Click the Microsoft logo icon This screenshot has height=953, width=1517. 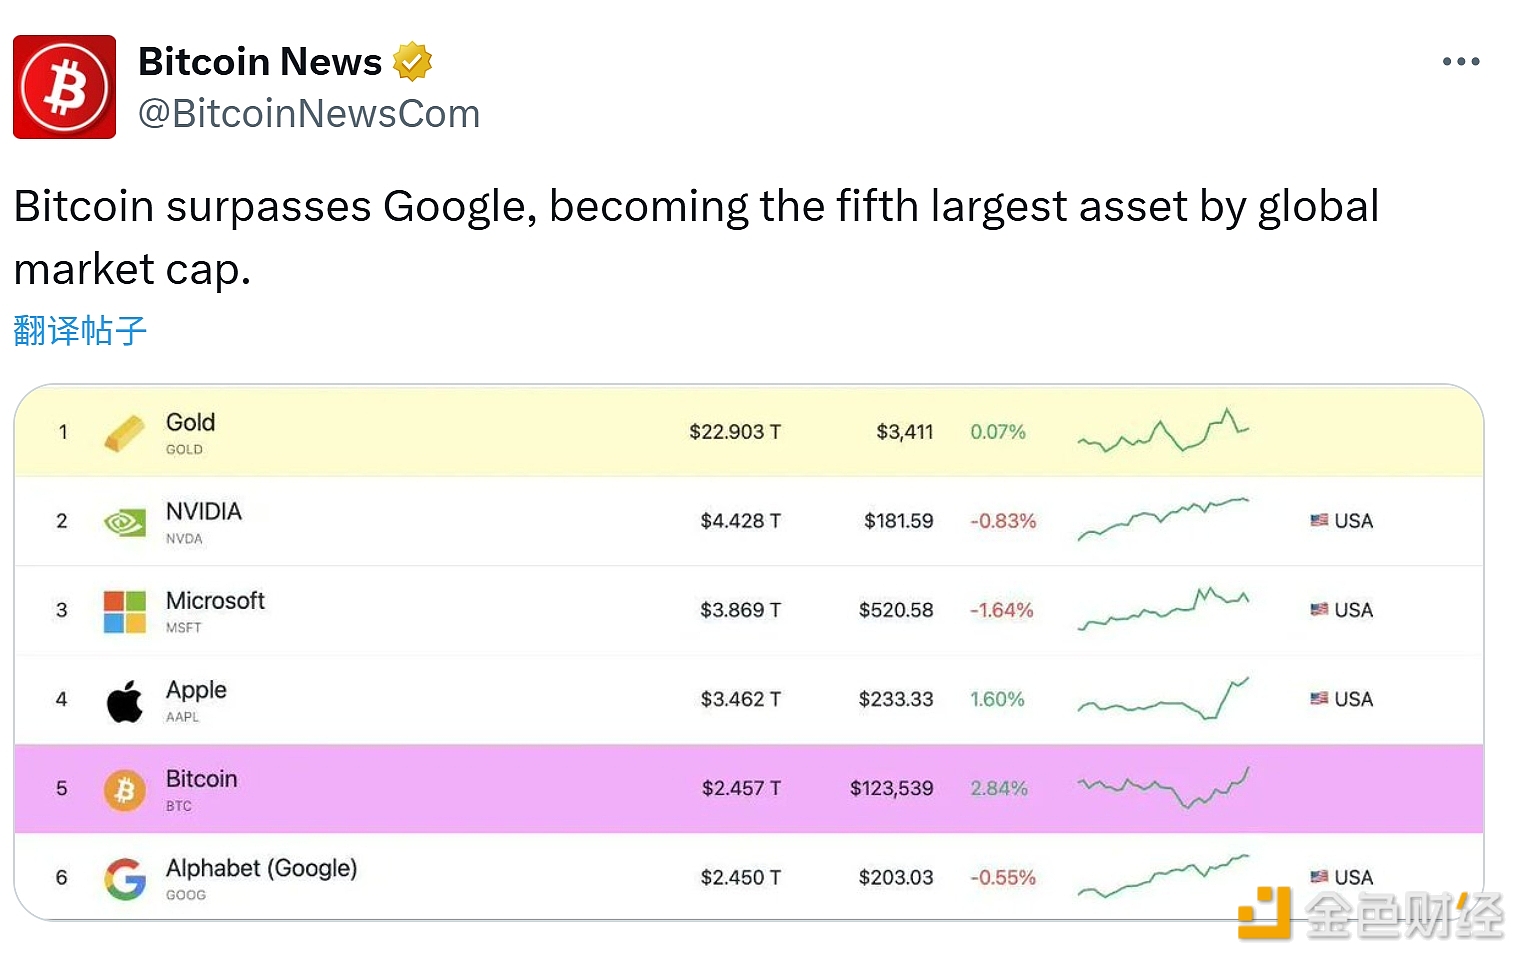pos(125,611)
